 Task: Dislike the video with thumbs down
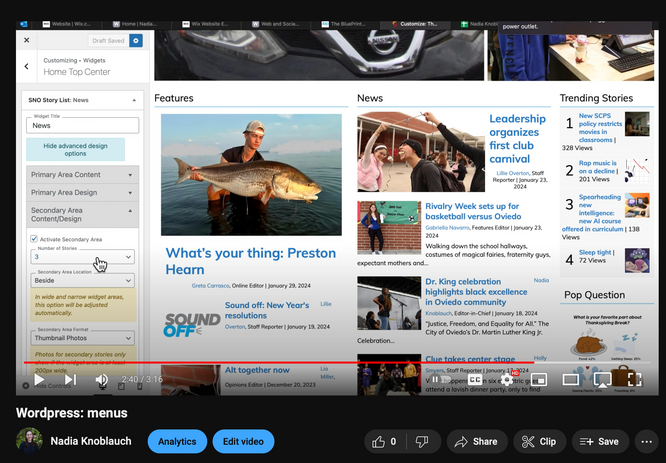(x=423, y=441)
